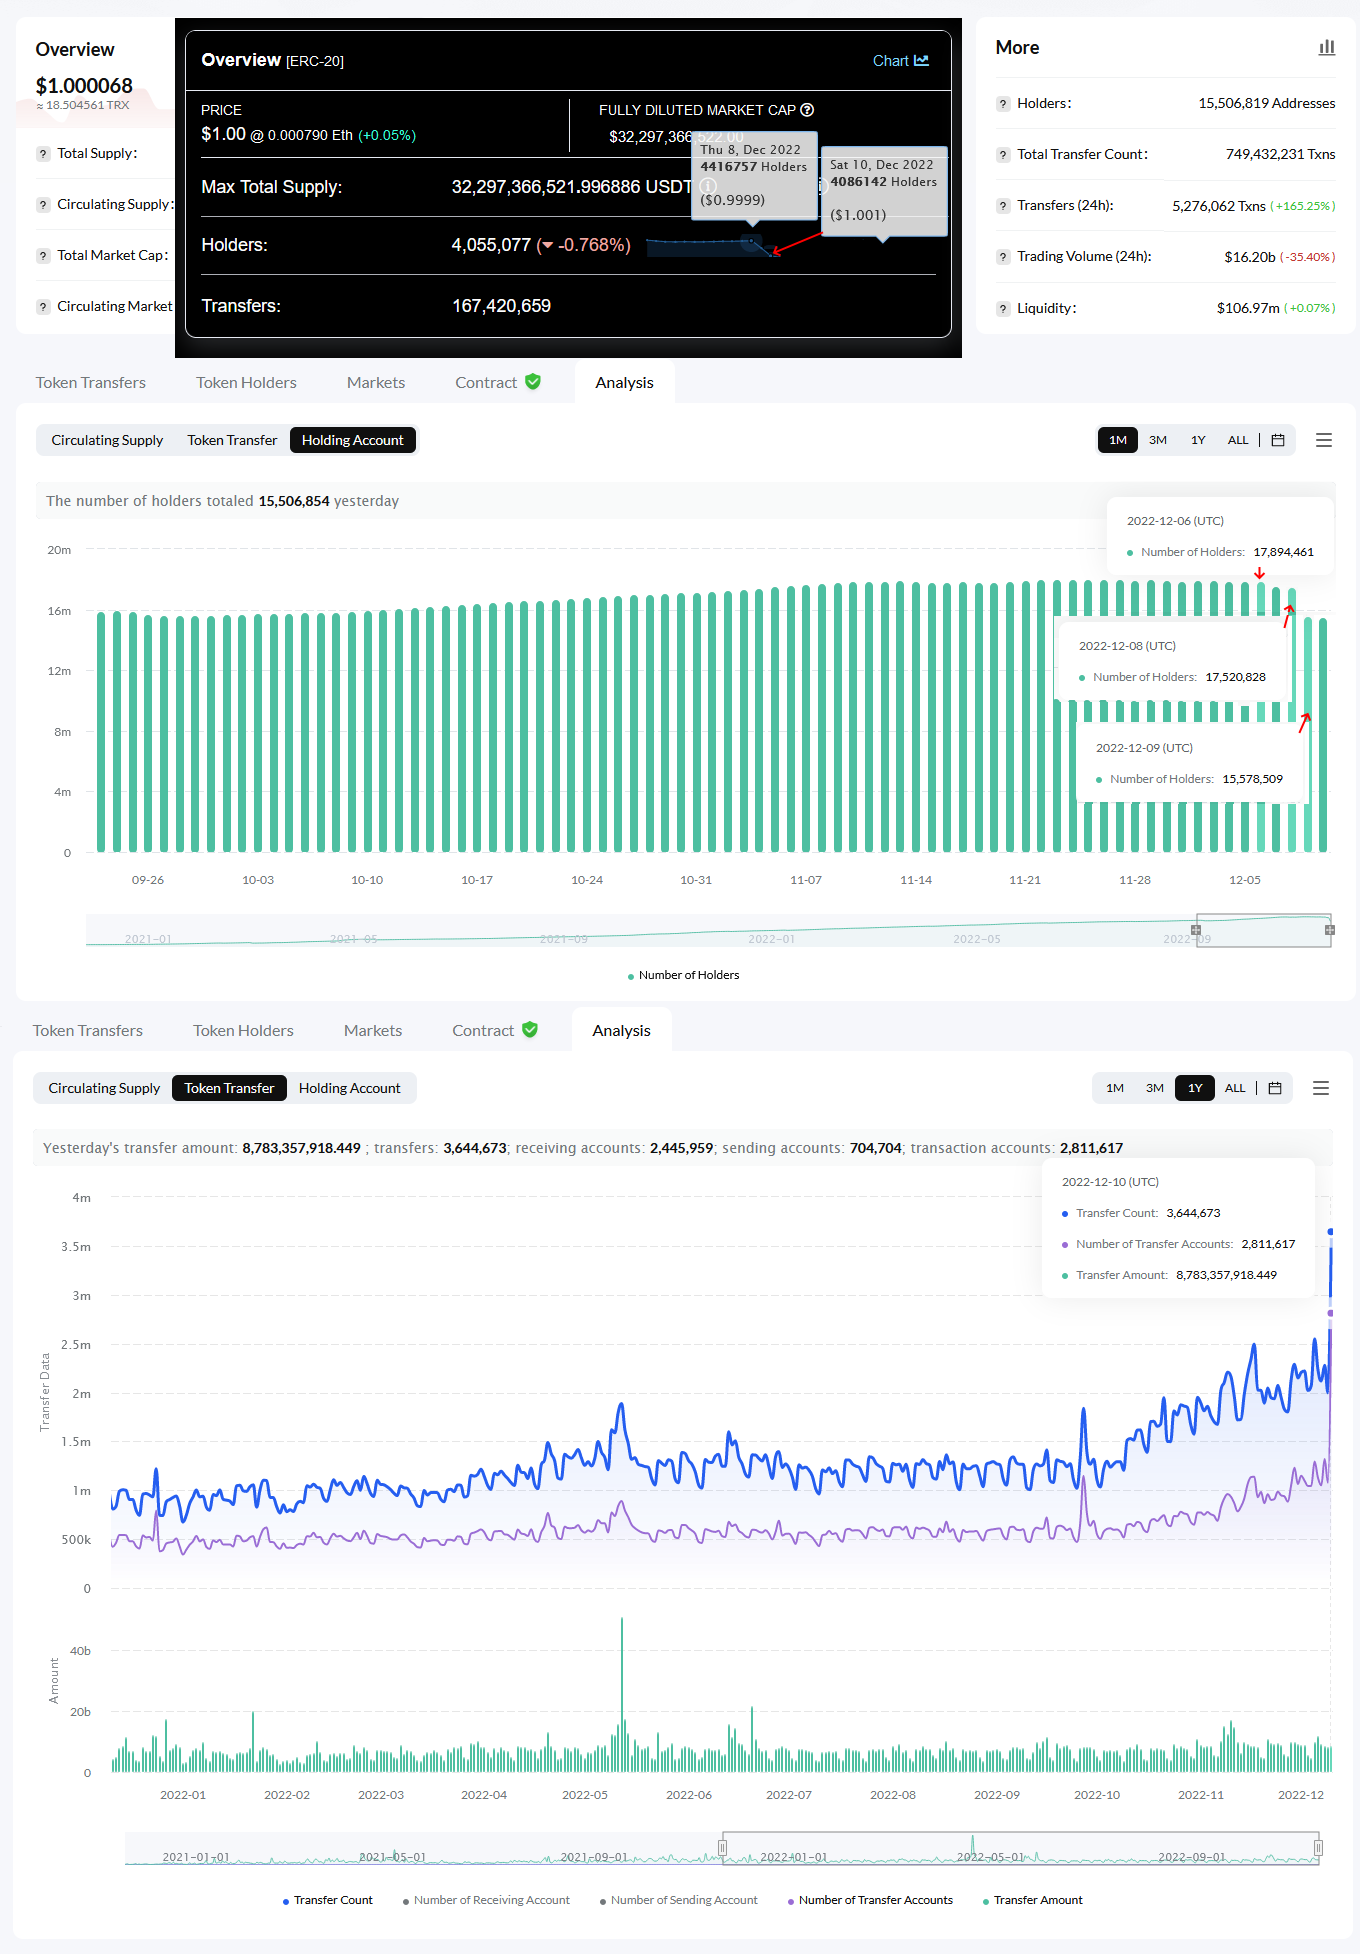The width and height of the screenshot is (1360, 1954).
Task: Open the Chart link in the ERC-20 Overview
Action: click(901, 61)
